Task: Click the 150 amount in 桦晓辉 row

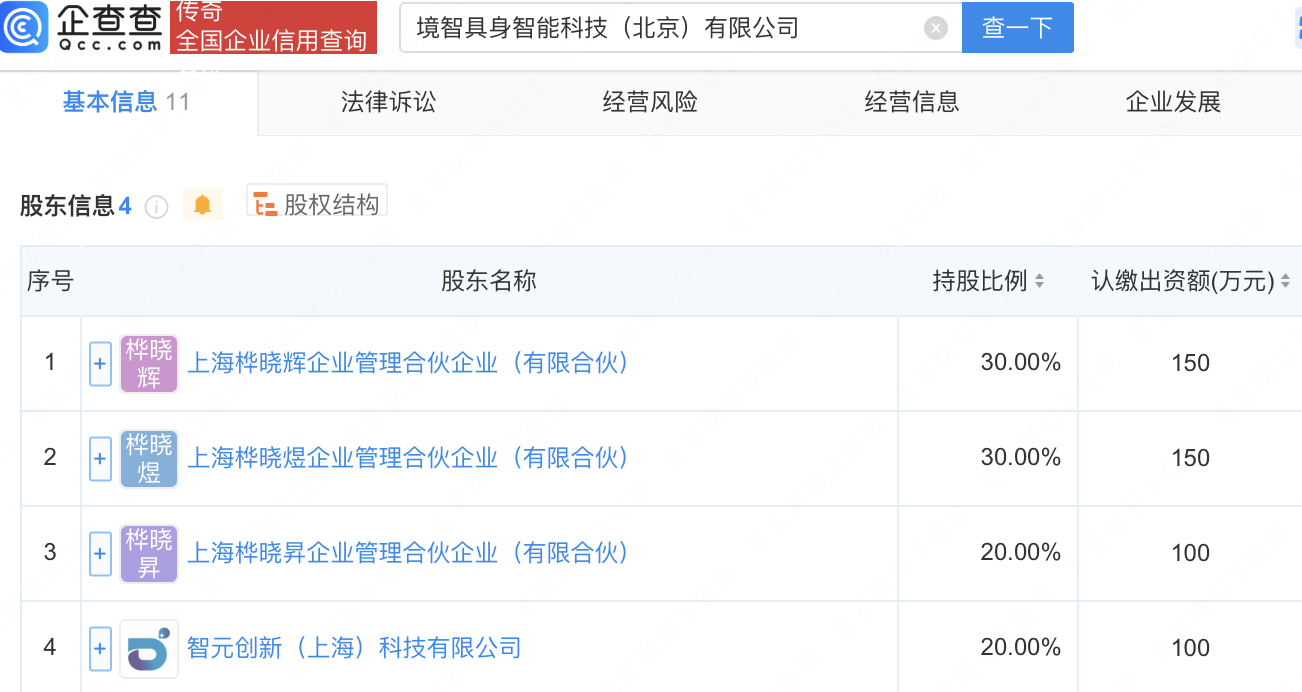Action: pyautogui.click(x=1190, y=363)
